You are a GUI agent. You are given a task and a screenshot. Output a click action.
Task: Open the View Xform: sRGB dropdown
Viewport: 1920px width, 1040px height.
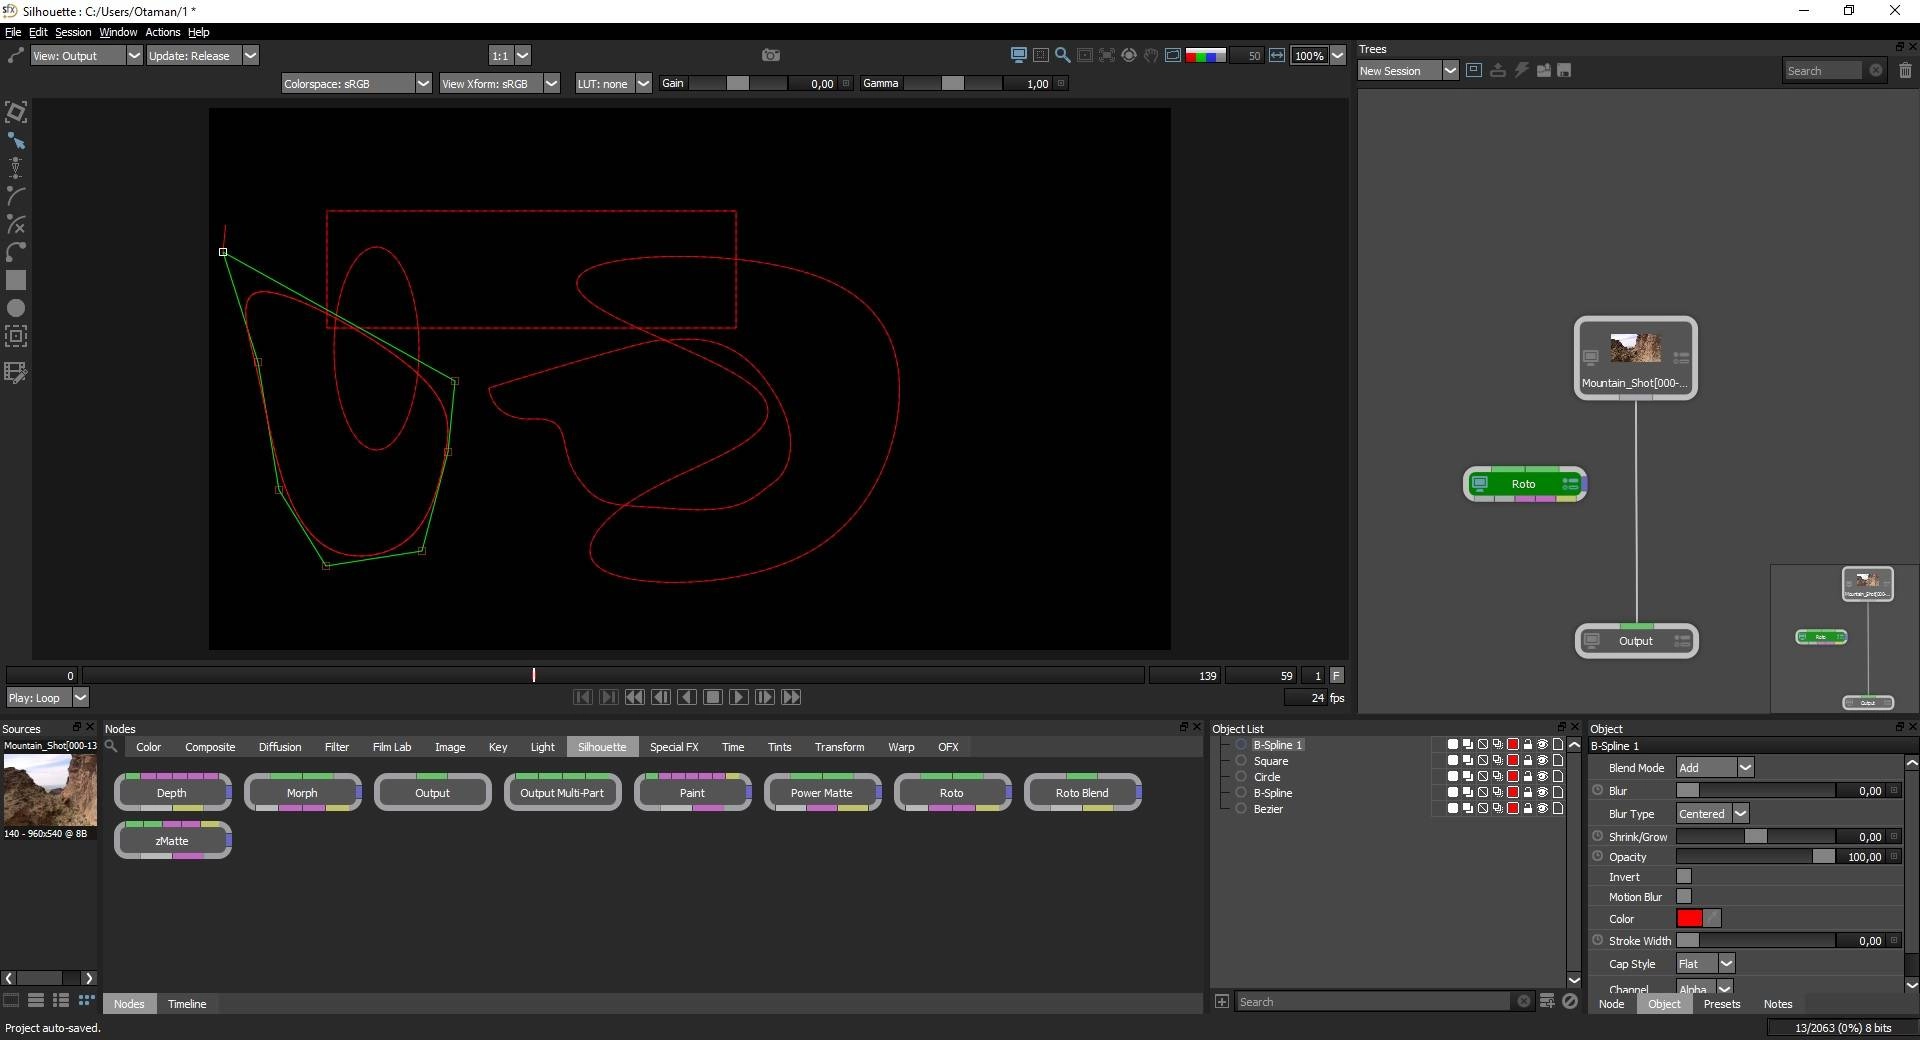click(499, 84)
